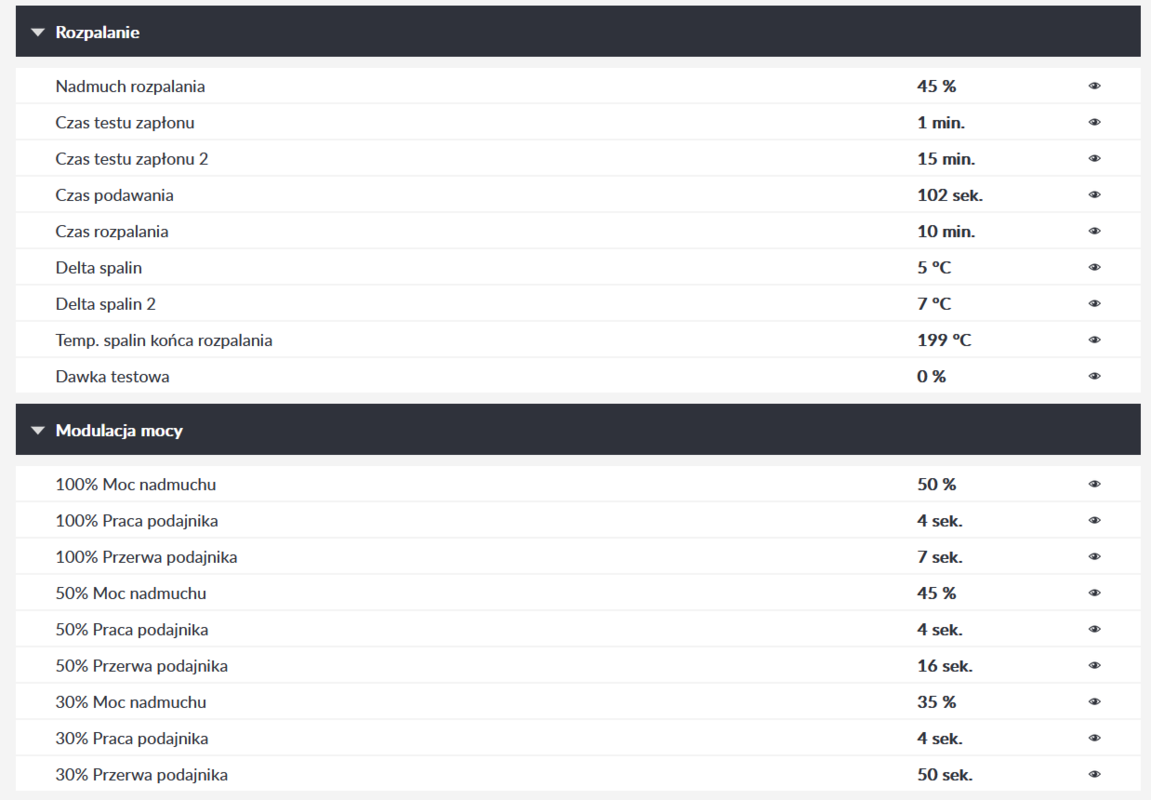Image resolution: width=1151 pixels, height=800 pixels.
Task: Click eye icon for 100% Moc nadmuchu
Action: coord(1094,485)
